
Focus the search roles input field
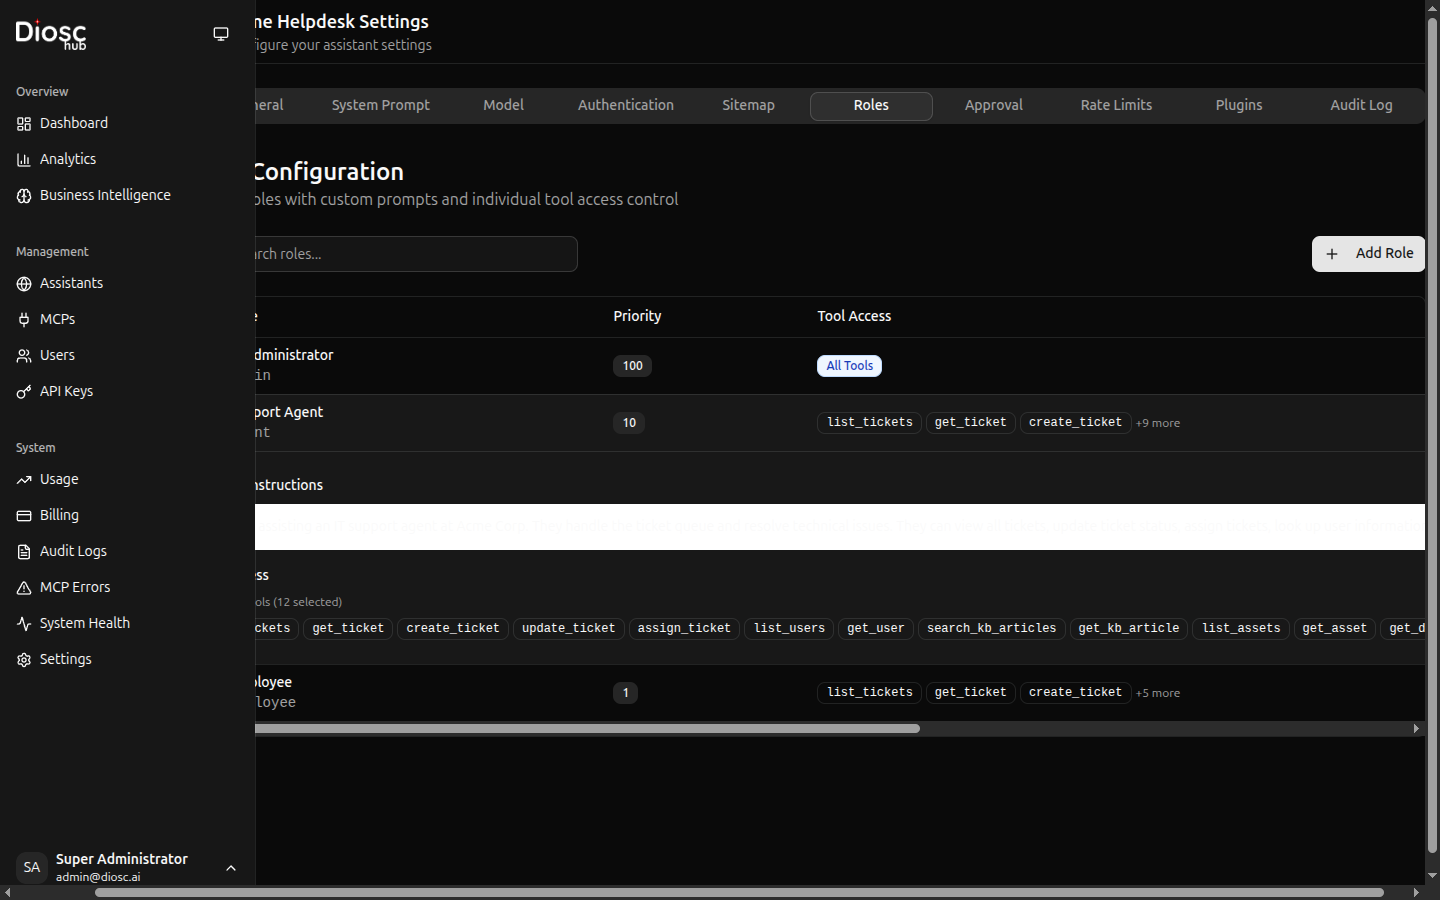tap(415, 254)
